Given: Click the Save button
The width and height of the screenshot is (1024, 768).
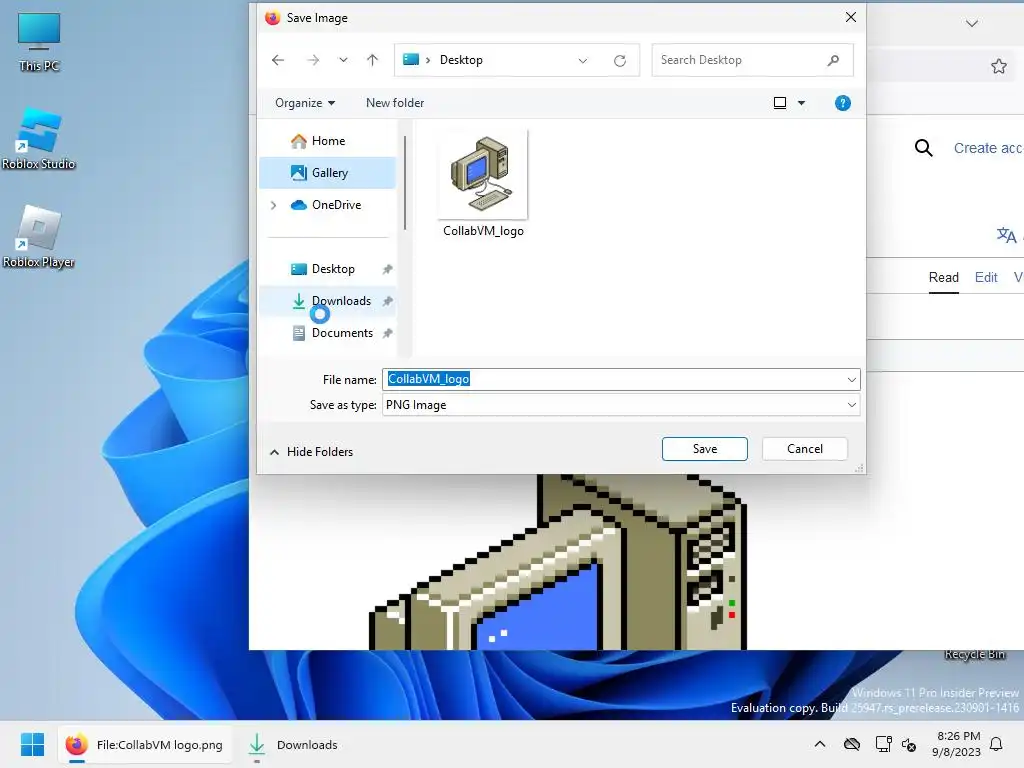Looking at the screenshot, I should pos(705,449).
